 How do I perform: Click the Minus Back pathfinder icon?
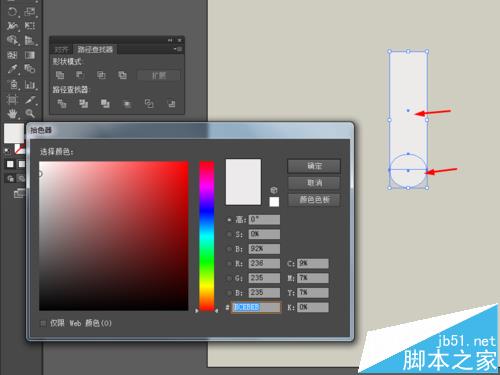[x=171, y=104]
